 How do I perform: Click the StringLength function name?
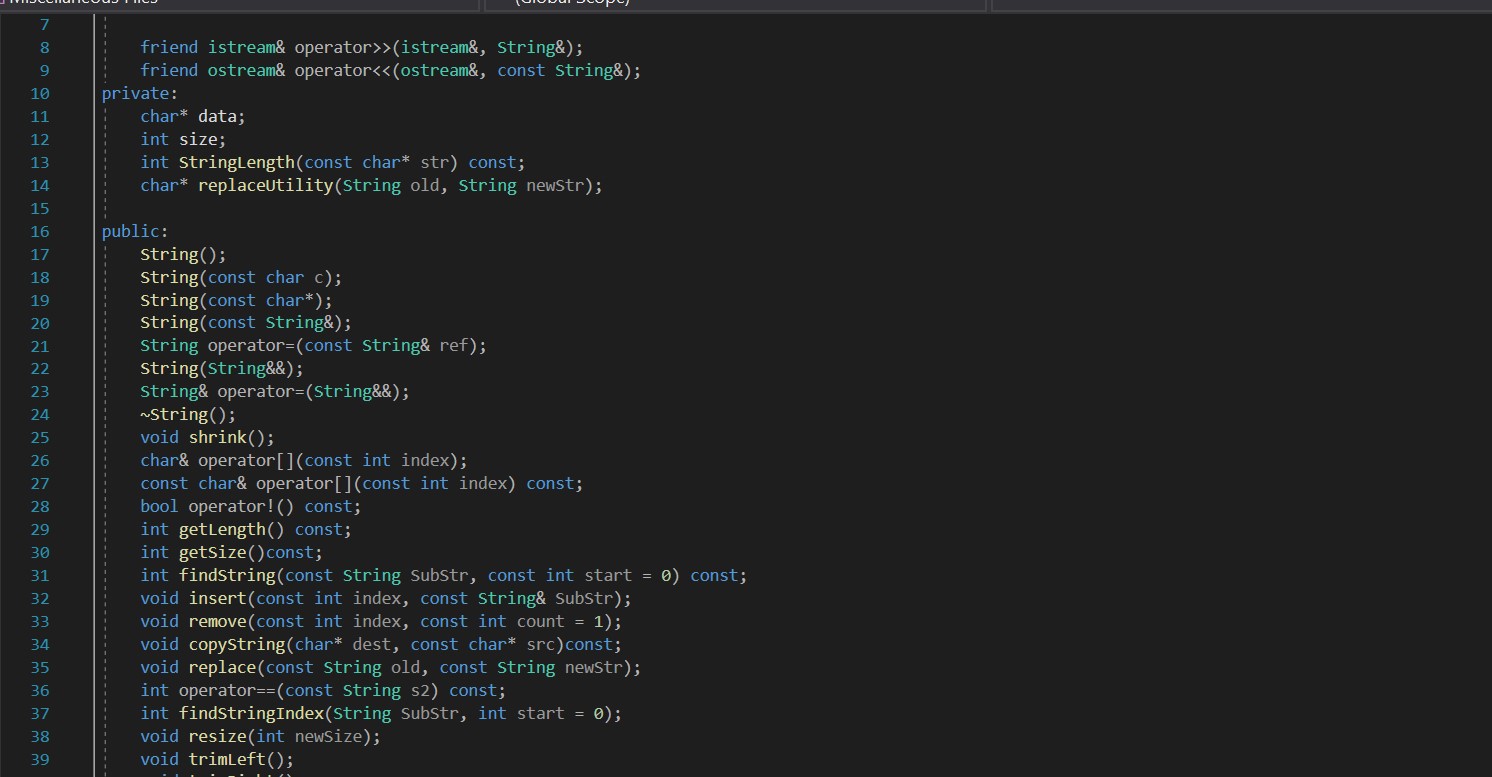[x=236, y=162]
